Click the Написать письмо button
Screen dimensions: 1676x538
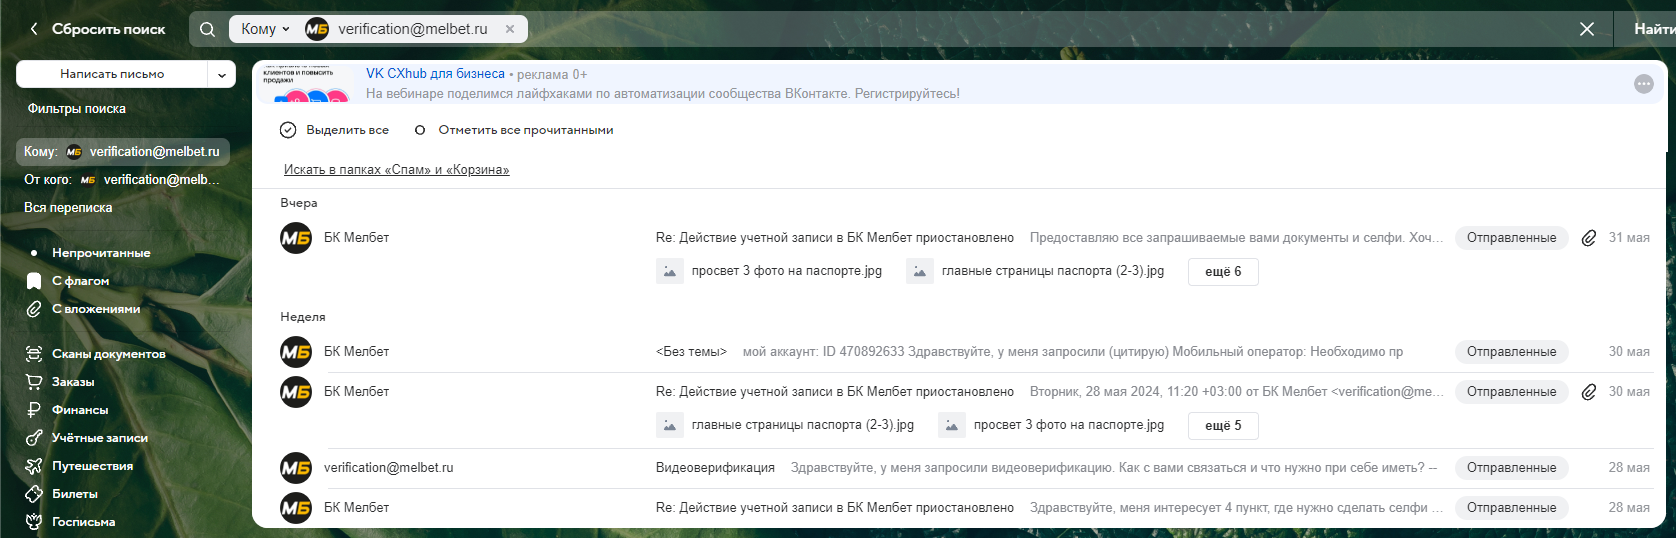point(112,74)
